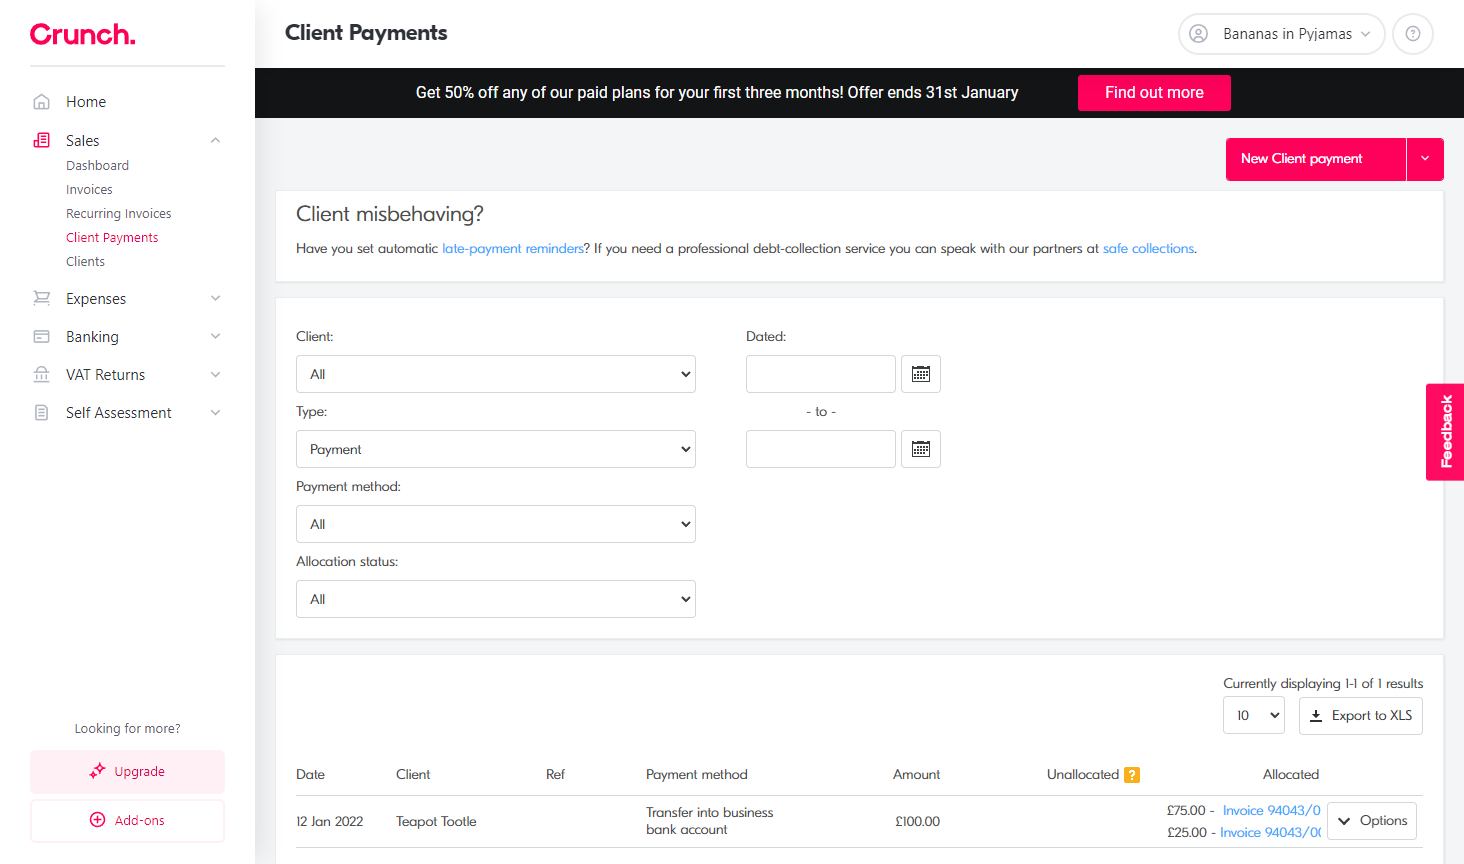
Task: Click the Find out more button
Action: (x=1153, y=93)
